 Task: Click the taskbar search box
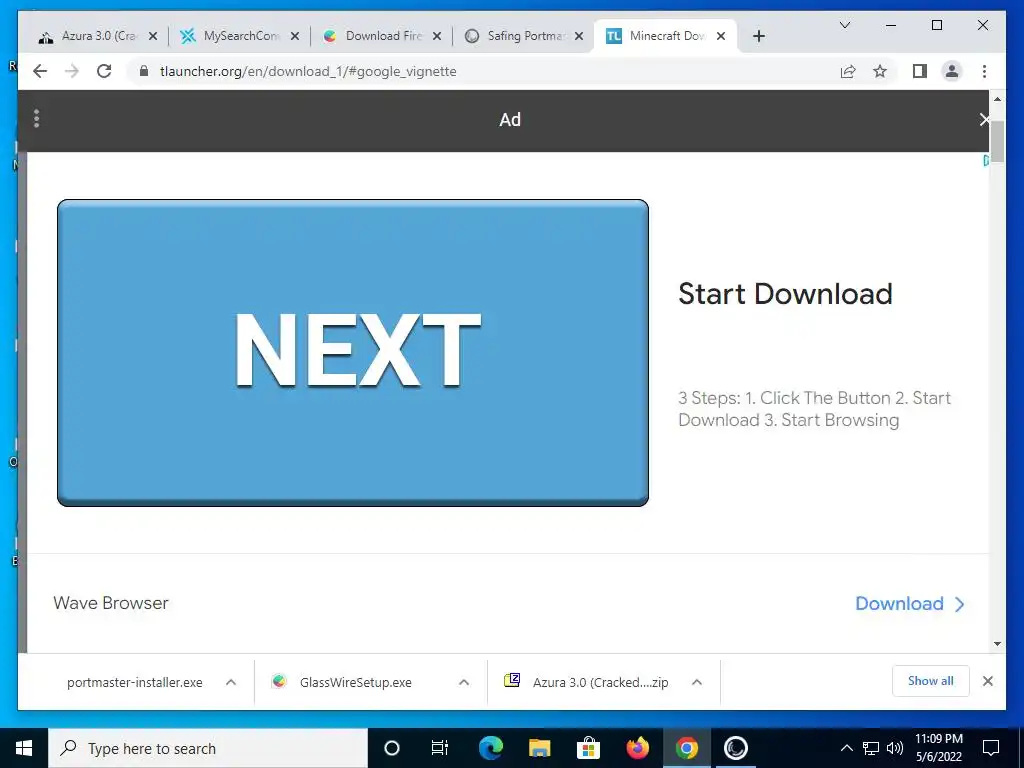[x=208, y=748]
